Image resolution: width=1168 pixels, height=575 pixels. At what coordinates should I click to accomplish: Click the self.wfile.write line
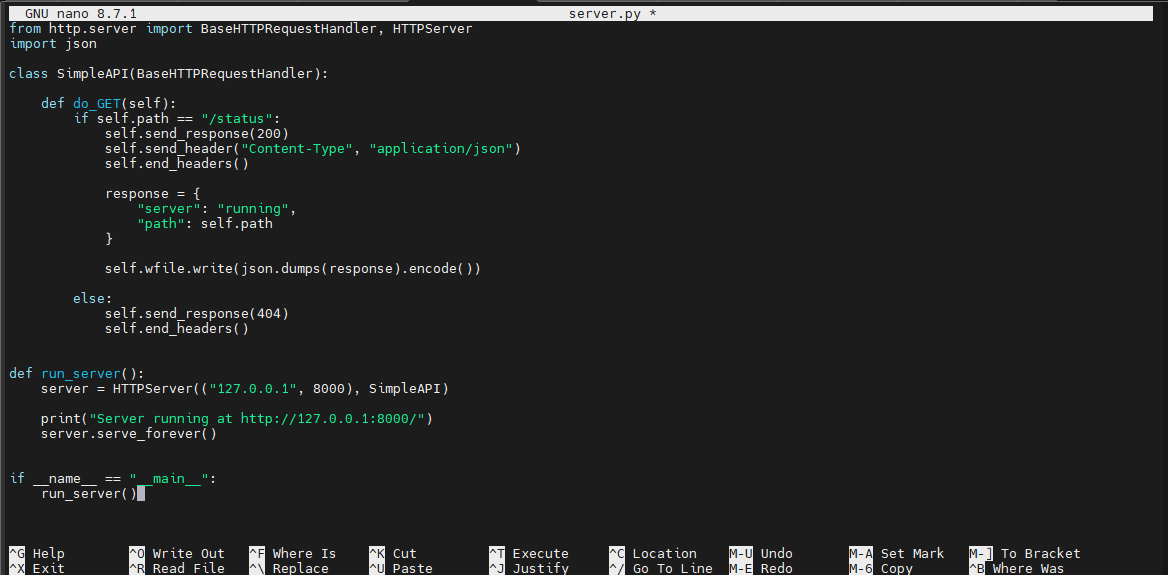[293, 269]
